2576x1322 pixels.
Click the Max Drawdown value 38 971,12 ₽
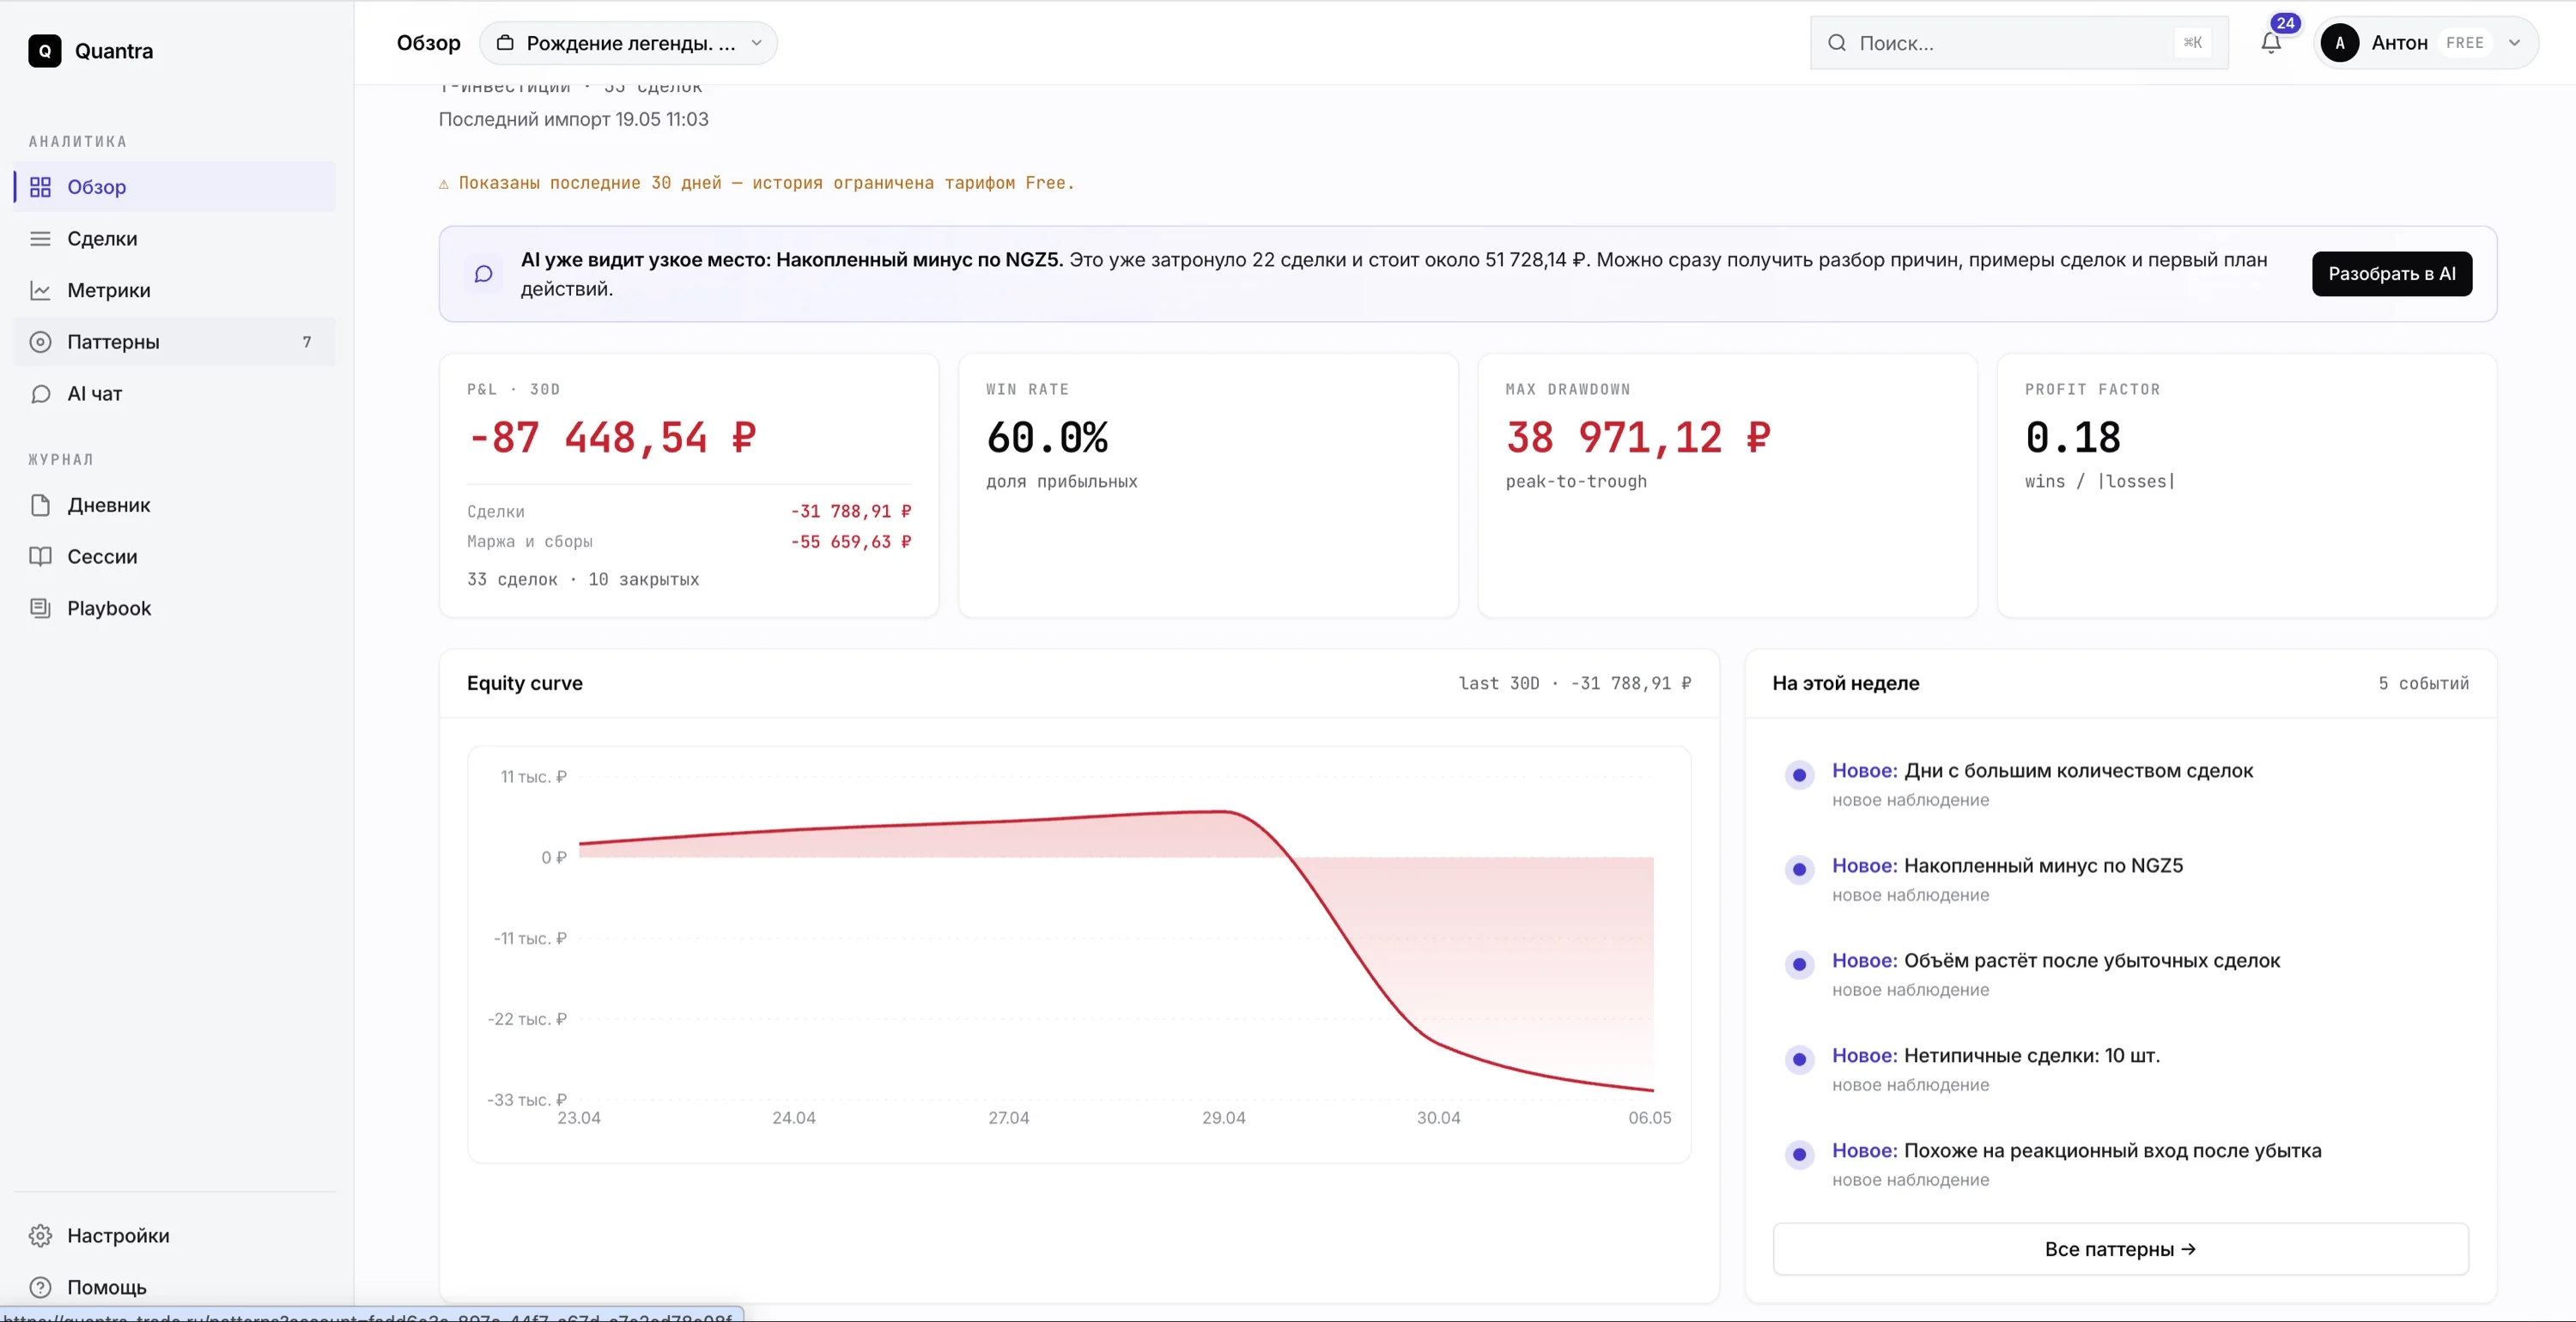point(1638,438)
